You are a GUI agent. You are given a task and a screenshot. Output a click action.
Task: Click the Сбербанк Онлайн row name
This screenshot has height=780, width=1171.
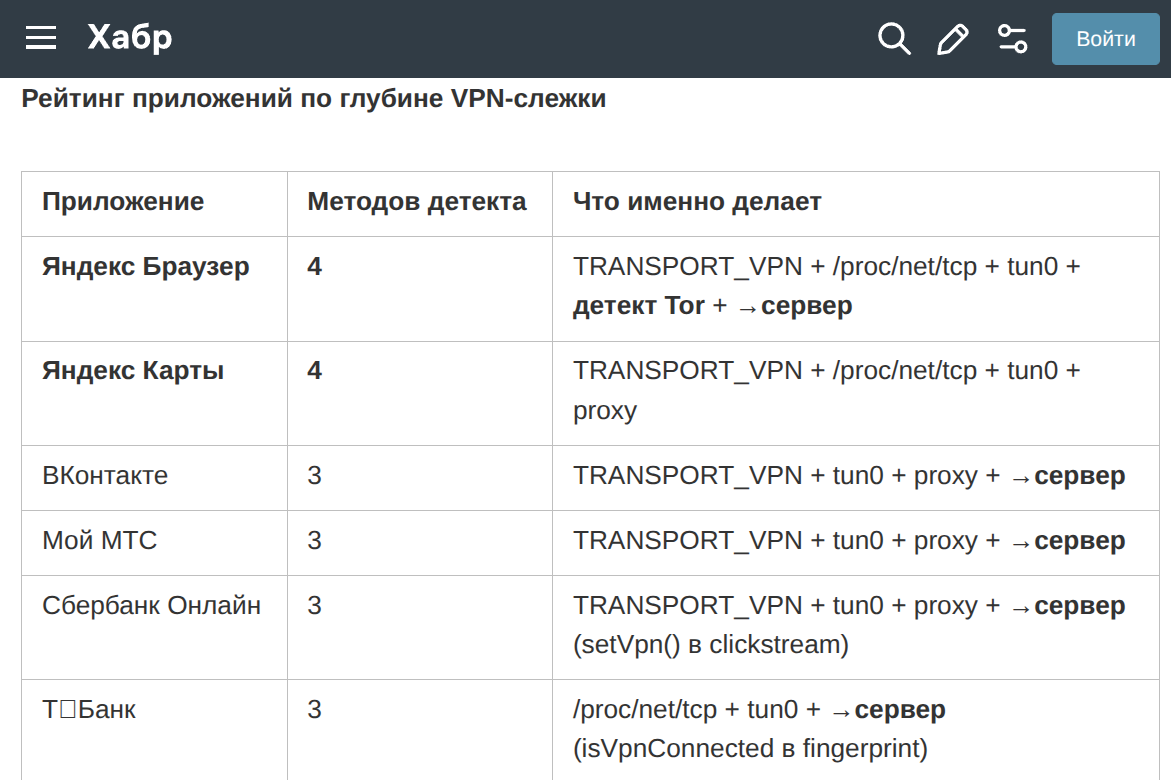coord(152,606)
